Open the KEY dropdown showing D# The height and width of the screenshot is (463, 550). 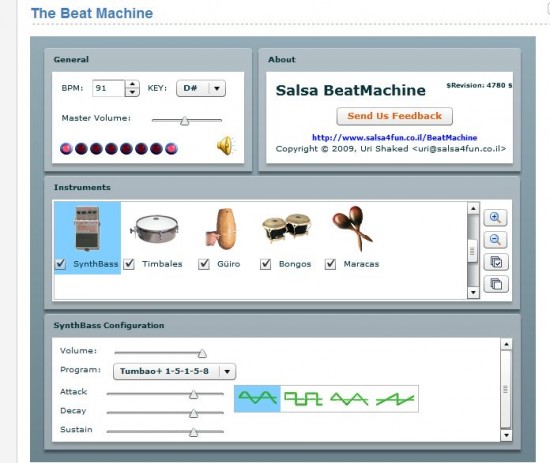tap(201, 88)
